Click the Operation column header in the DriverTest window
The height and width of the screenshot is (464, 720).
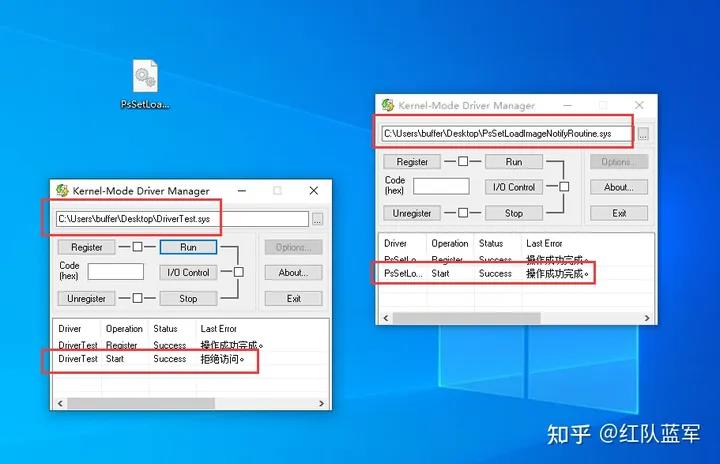click(x=124, y=328)
